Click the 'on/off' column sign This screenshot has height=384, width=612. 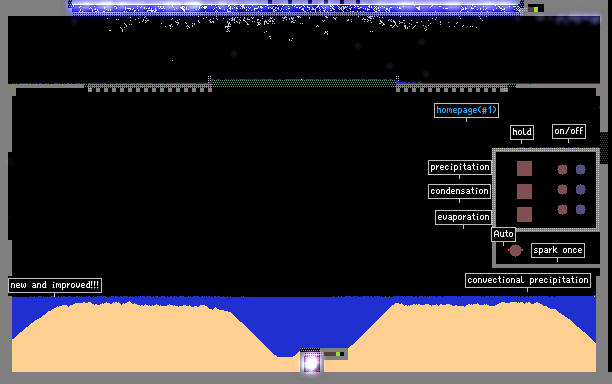(569, 131)
